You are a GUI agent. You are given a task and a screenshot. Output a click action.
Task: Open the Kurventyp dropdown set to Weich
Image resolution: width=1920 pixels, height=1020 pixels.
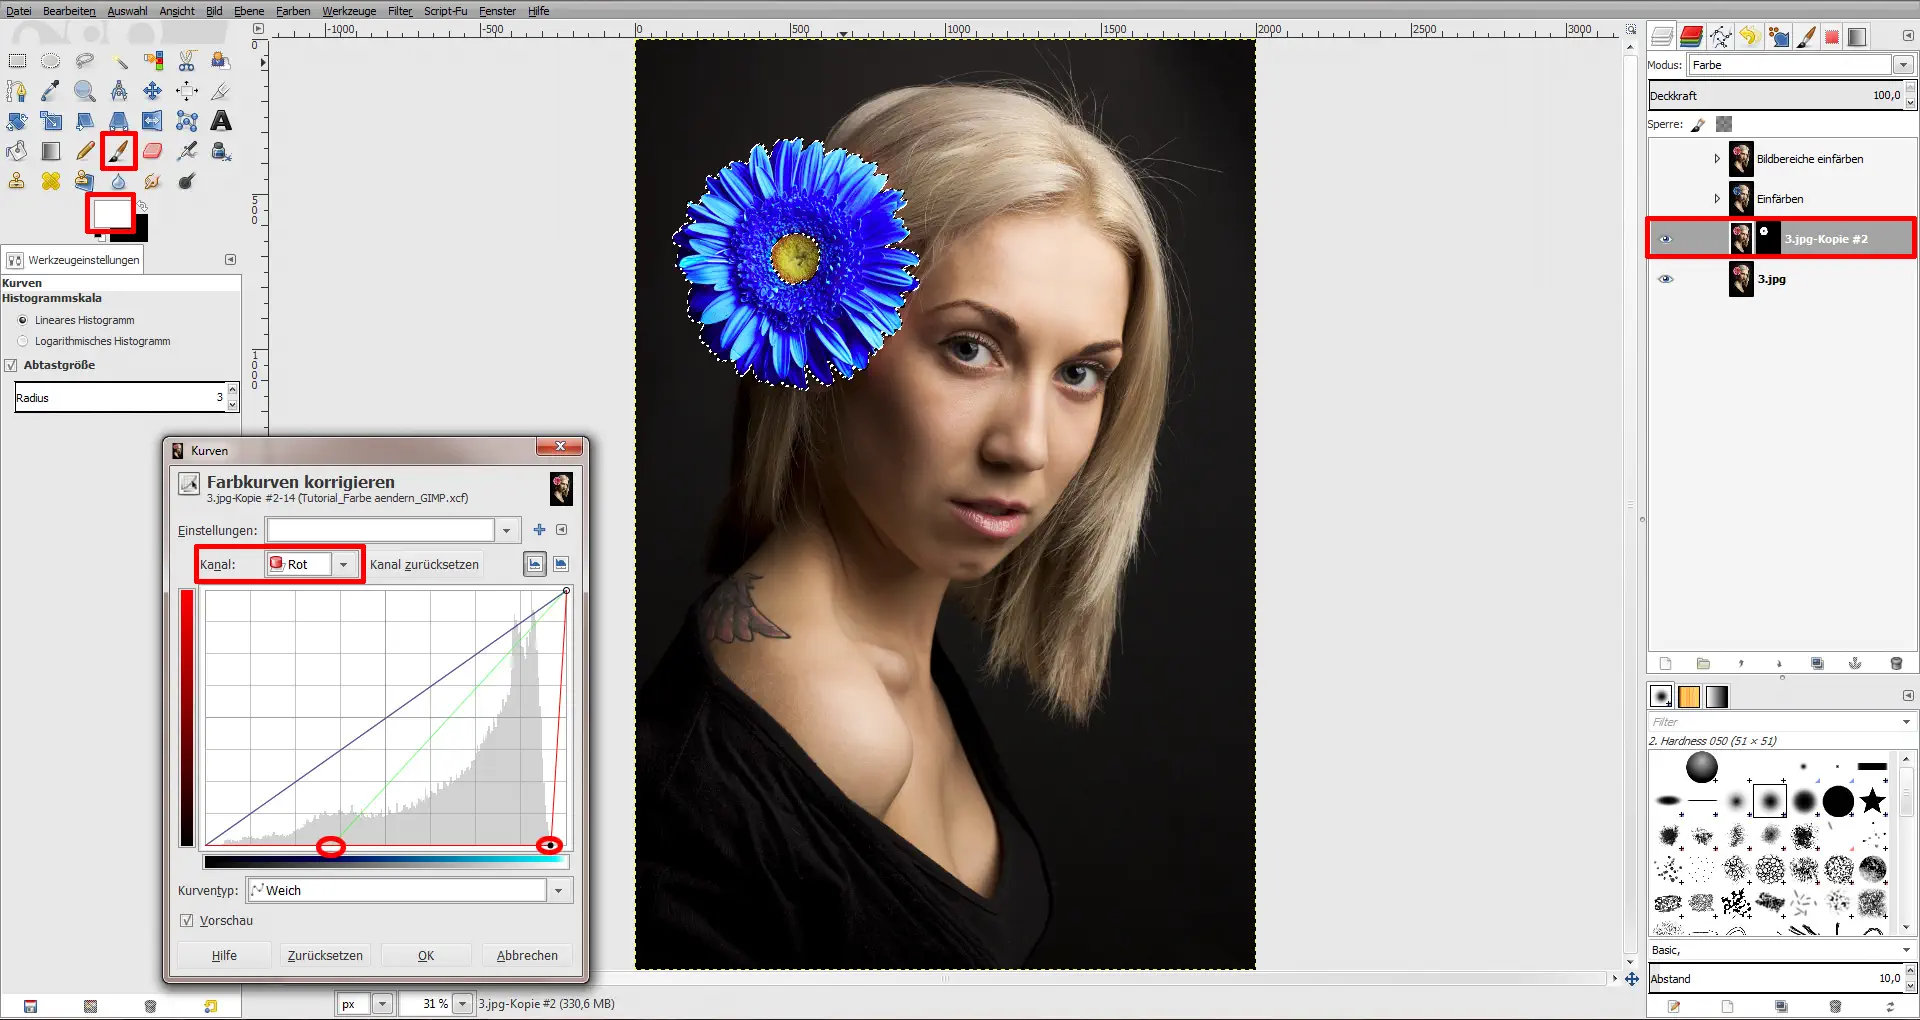point(558,890)
